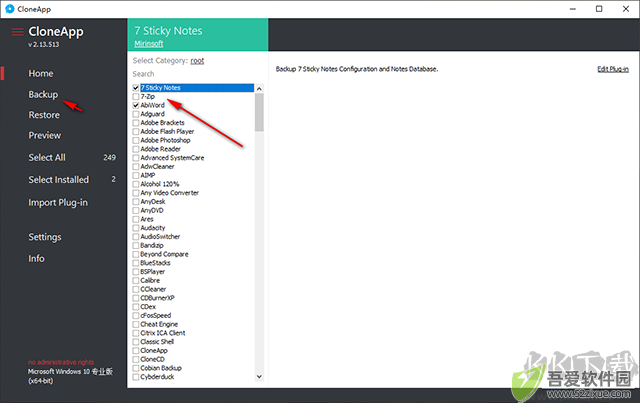Image resolution: width=640 pixels, height=403 pixels.
Task: Select BlueStacks list entry
Action: click(155, 263)
